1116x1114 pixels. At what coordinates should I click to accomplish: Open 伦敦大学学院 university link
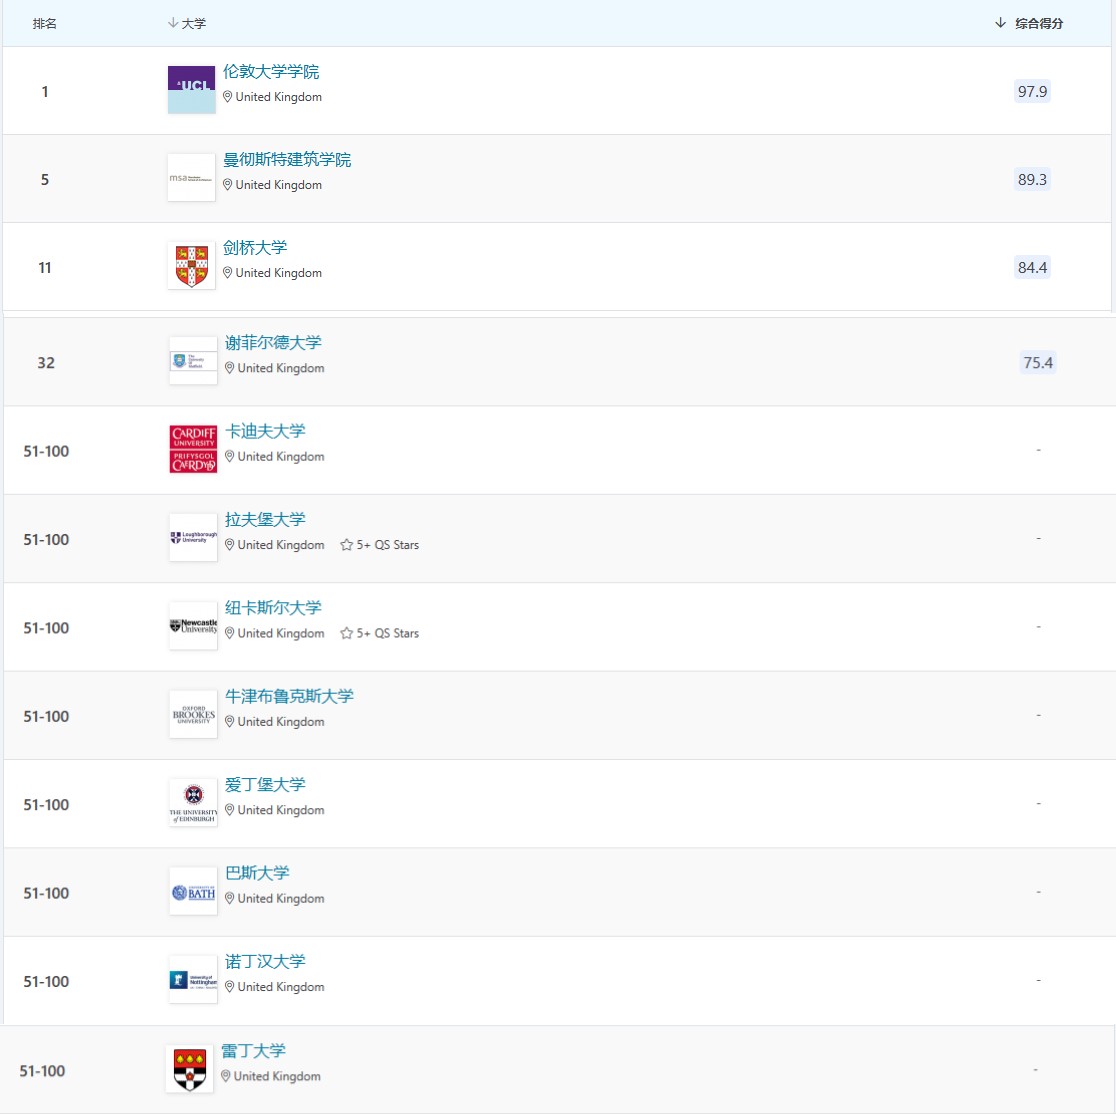pos(271,72)
